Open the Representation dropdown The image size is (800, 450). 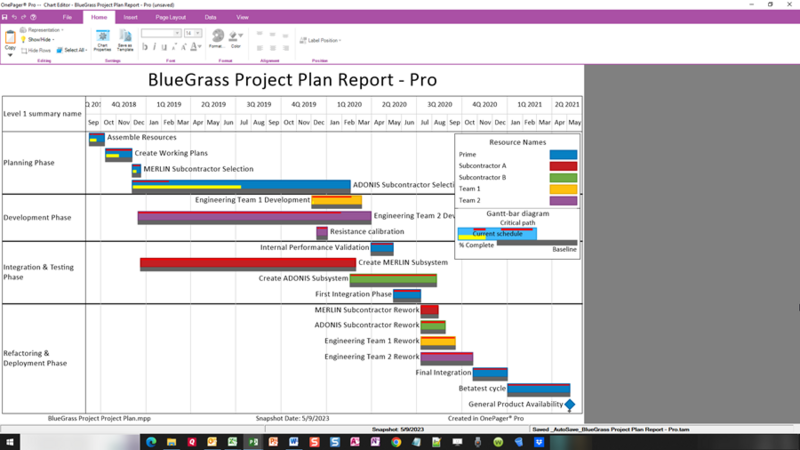click(42, 30)
